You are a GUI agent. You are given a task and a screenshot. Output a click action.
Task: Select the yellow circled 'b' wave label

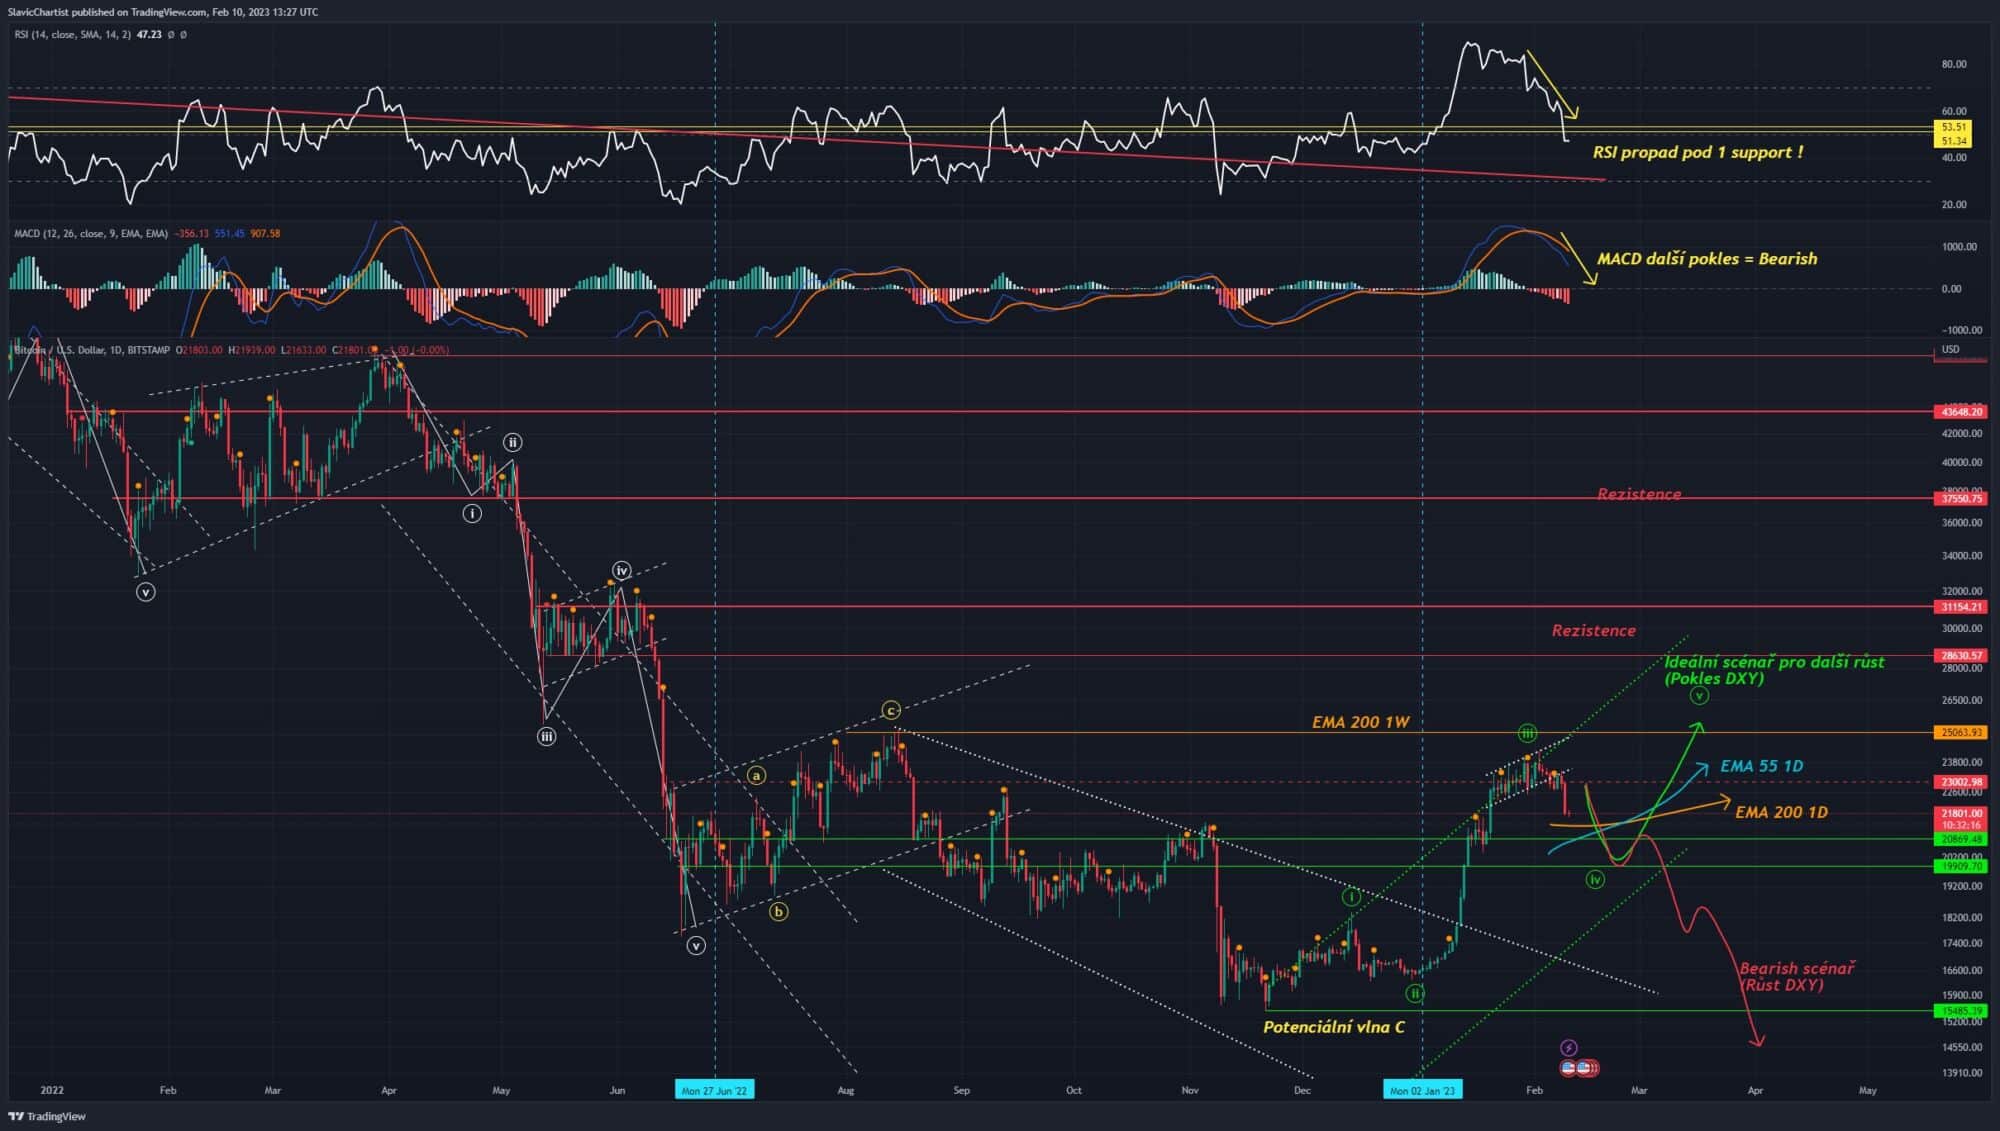pos(778,911)
